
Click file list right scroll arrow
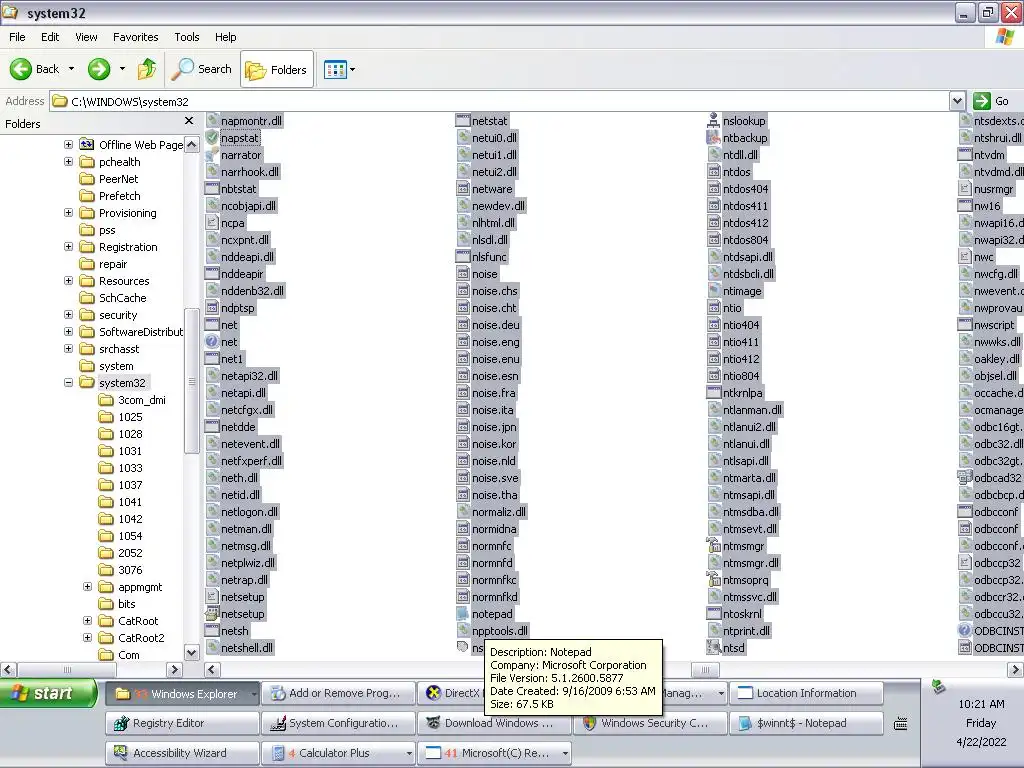click(1015, 669)
